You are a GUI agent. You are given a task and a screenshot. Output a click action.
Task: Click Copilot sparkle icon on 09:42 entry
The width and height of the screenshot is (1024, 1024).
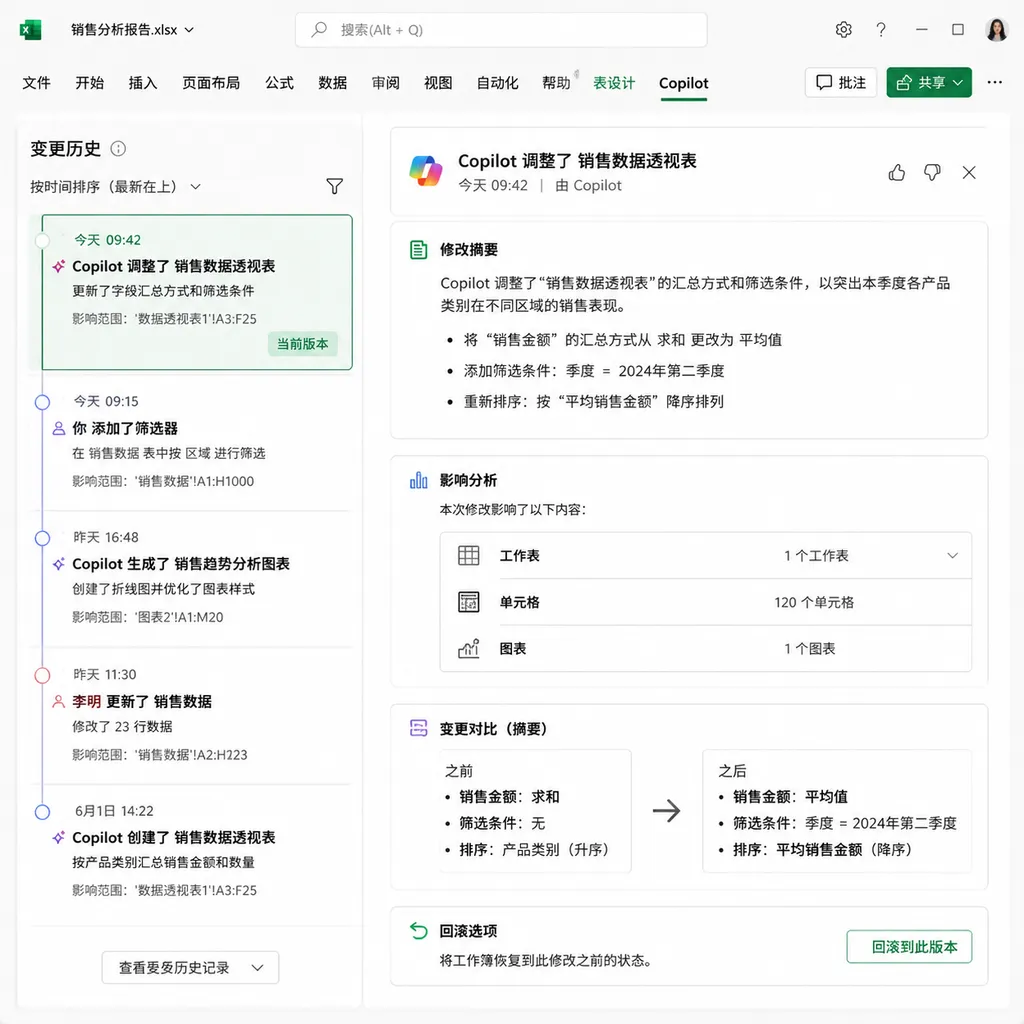pyautogui.click(x=59, y=266)
